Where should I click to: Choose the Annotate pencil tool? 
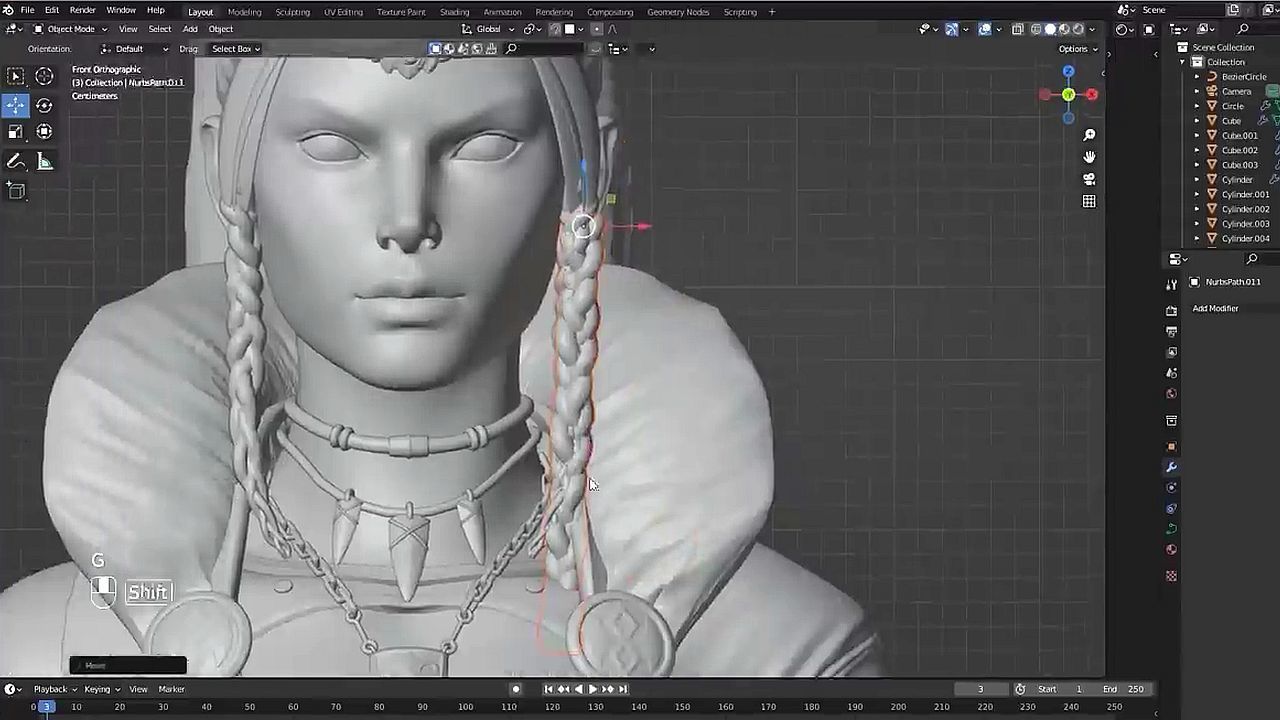pyautogui.click(x=16, y=162)
